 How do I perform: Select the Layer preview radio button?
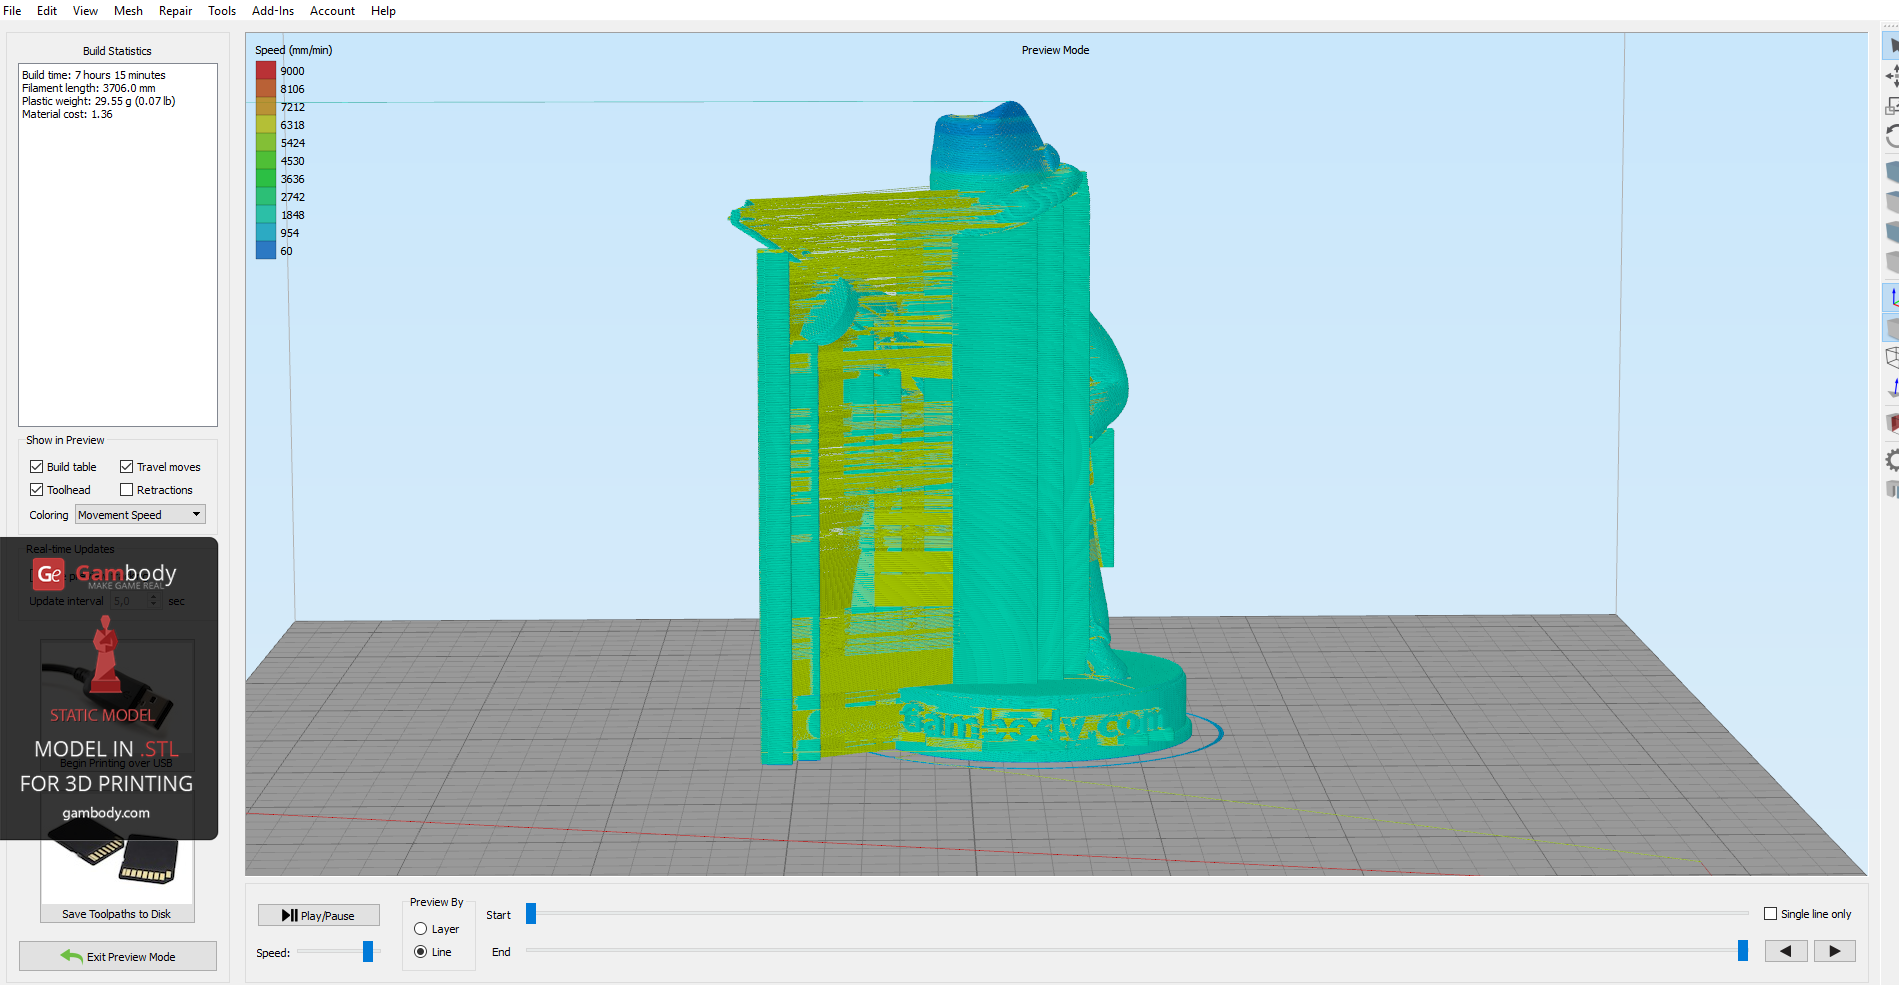(421, 929)
